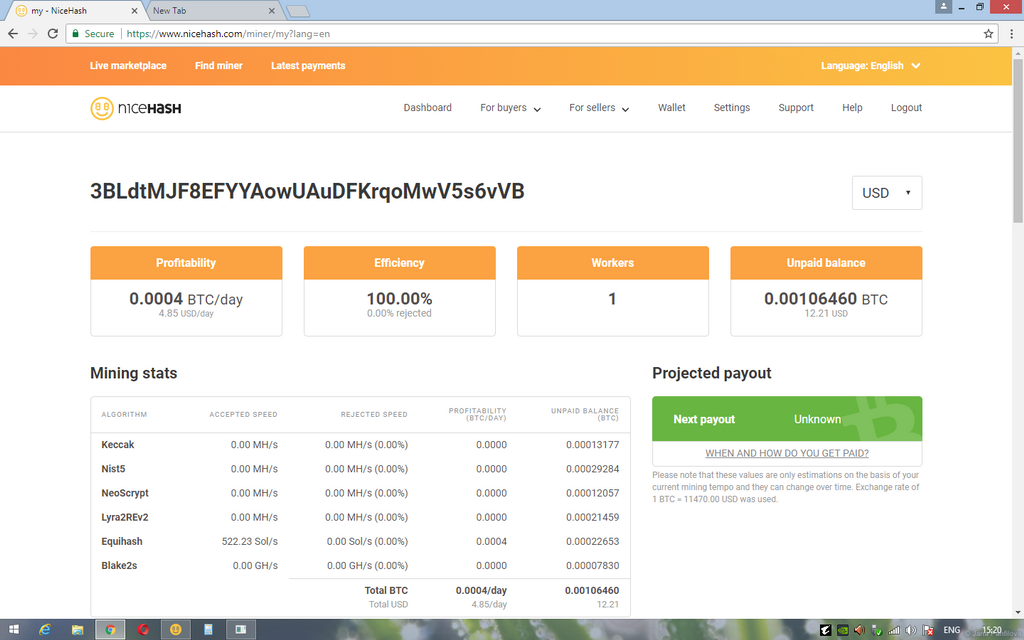Viewport: 1024px width, 640px height.
Task: Select the 'my - NiceHash' browser tab
Action: pyautogui.click(x=75, y=10)
